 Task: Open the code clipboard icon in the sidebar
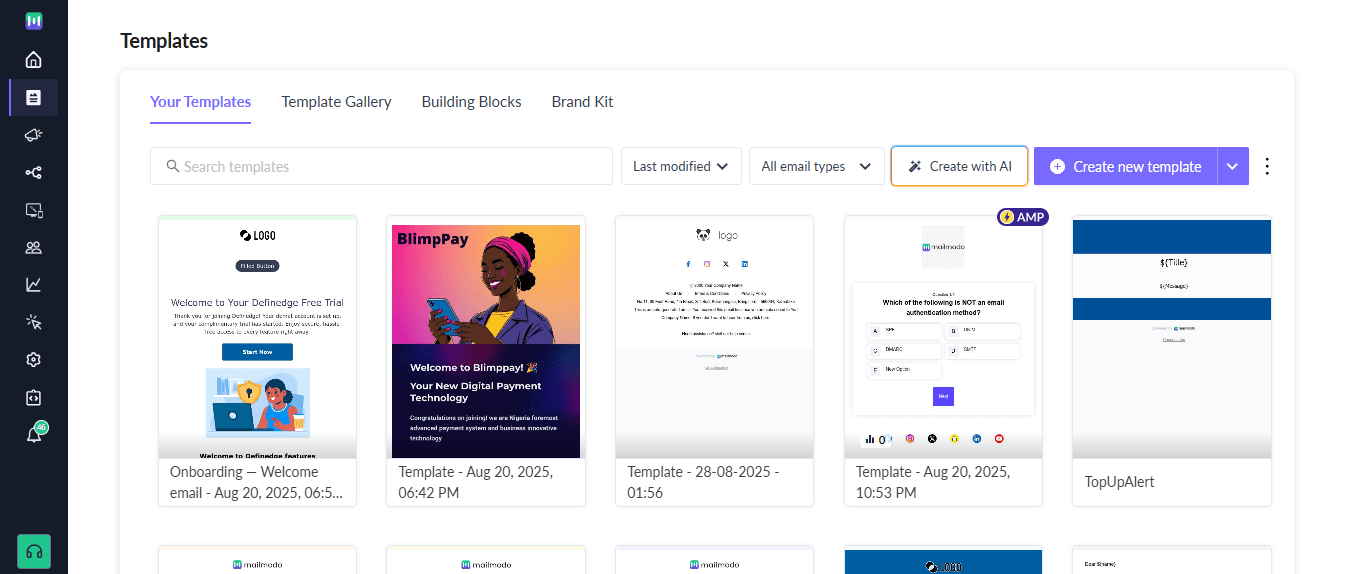[33, 397]
